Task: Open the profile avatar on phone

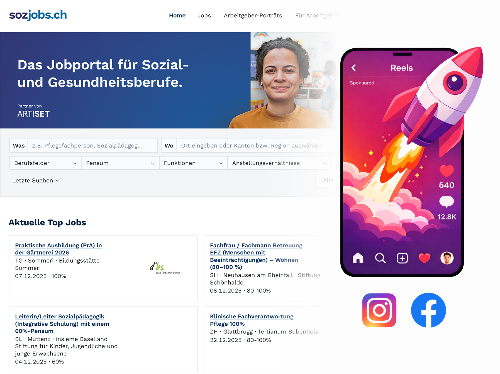Action: 447,258
